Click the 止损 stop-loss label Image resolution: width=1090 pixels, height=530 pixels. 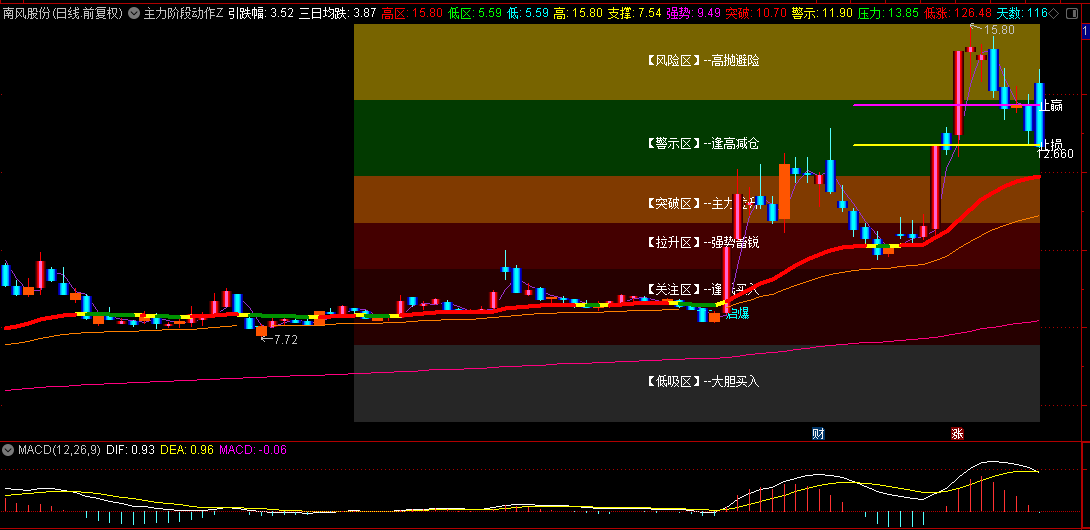click(1051, 144)
